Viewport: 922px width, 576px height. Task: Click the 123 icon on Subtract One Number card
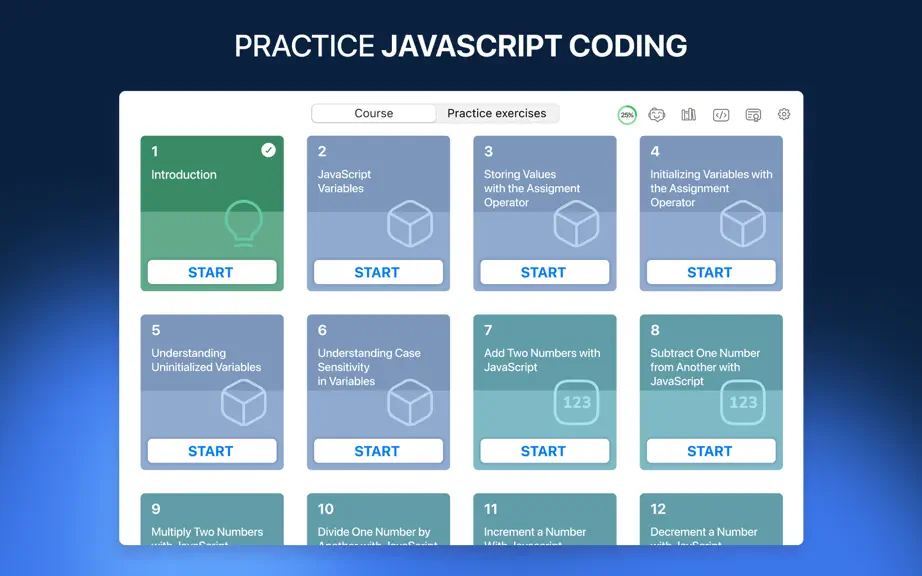[743, 402]
